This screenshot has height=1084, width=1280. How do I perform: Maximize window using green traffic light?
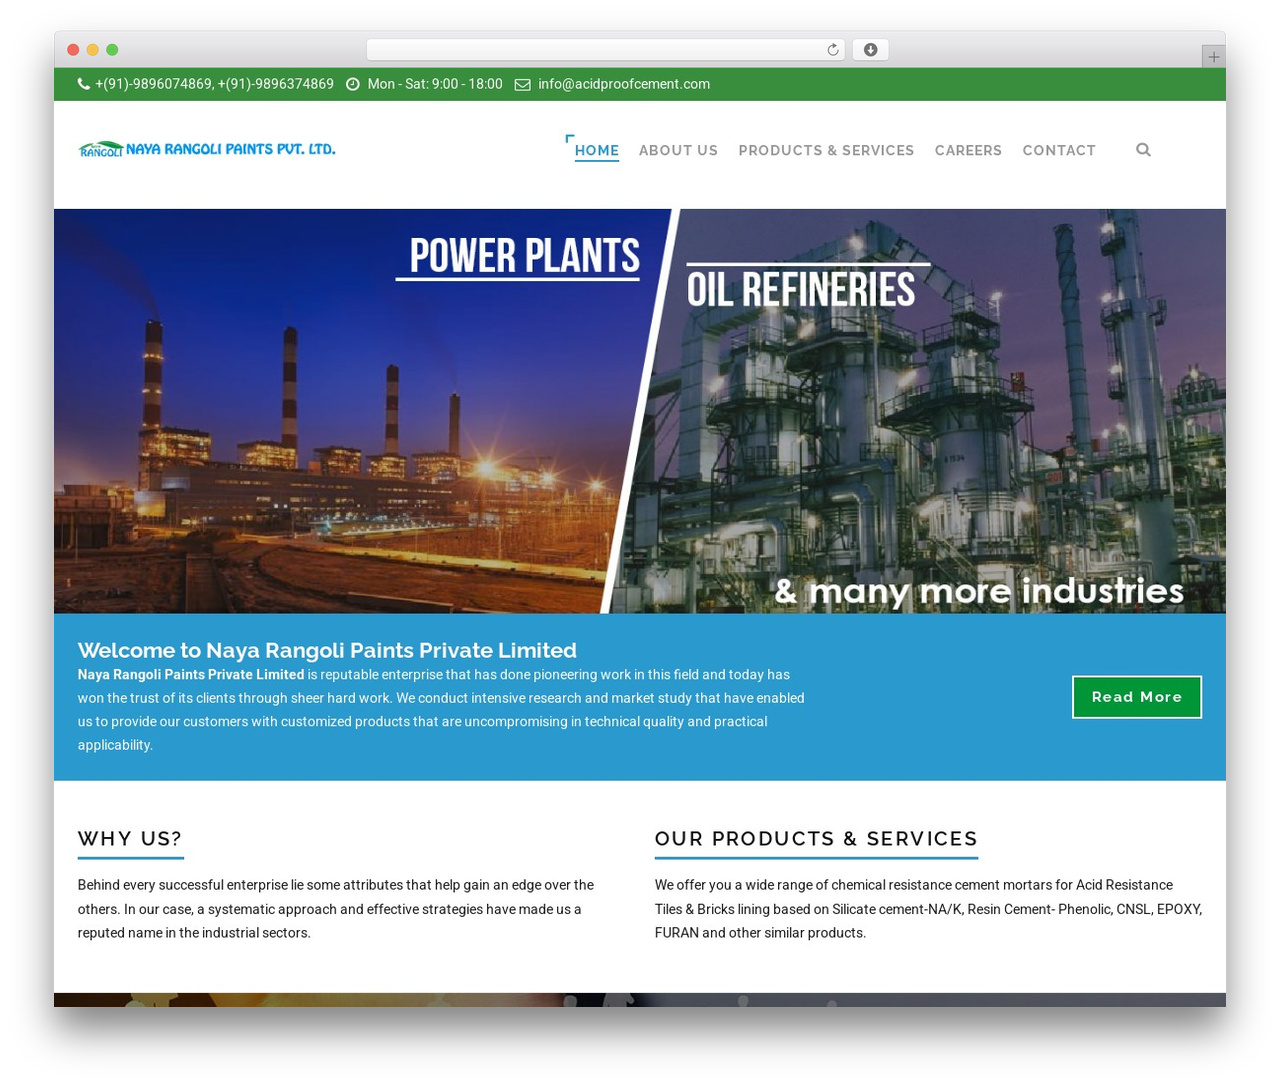[x=112, y=50]
